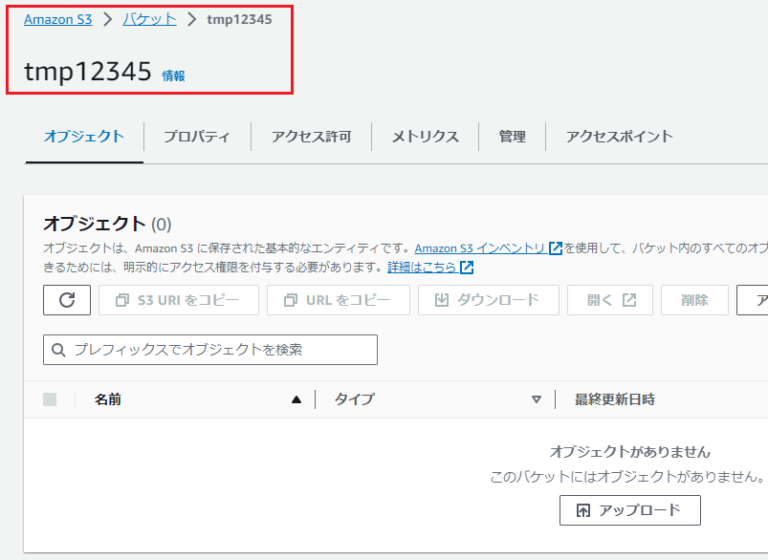Click the S3 URI をコピー button
The height and width of the screenshot is (560, 768).
click(x=179, y=300)
